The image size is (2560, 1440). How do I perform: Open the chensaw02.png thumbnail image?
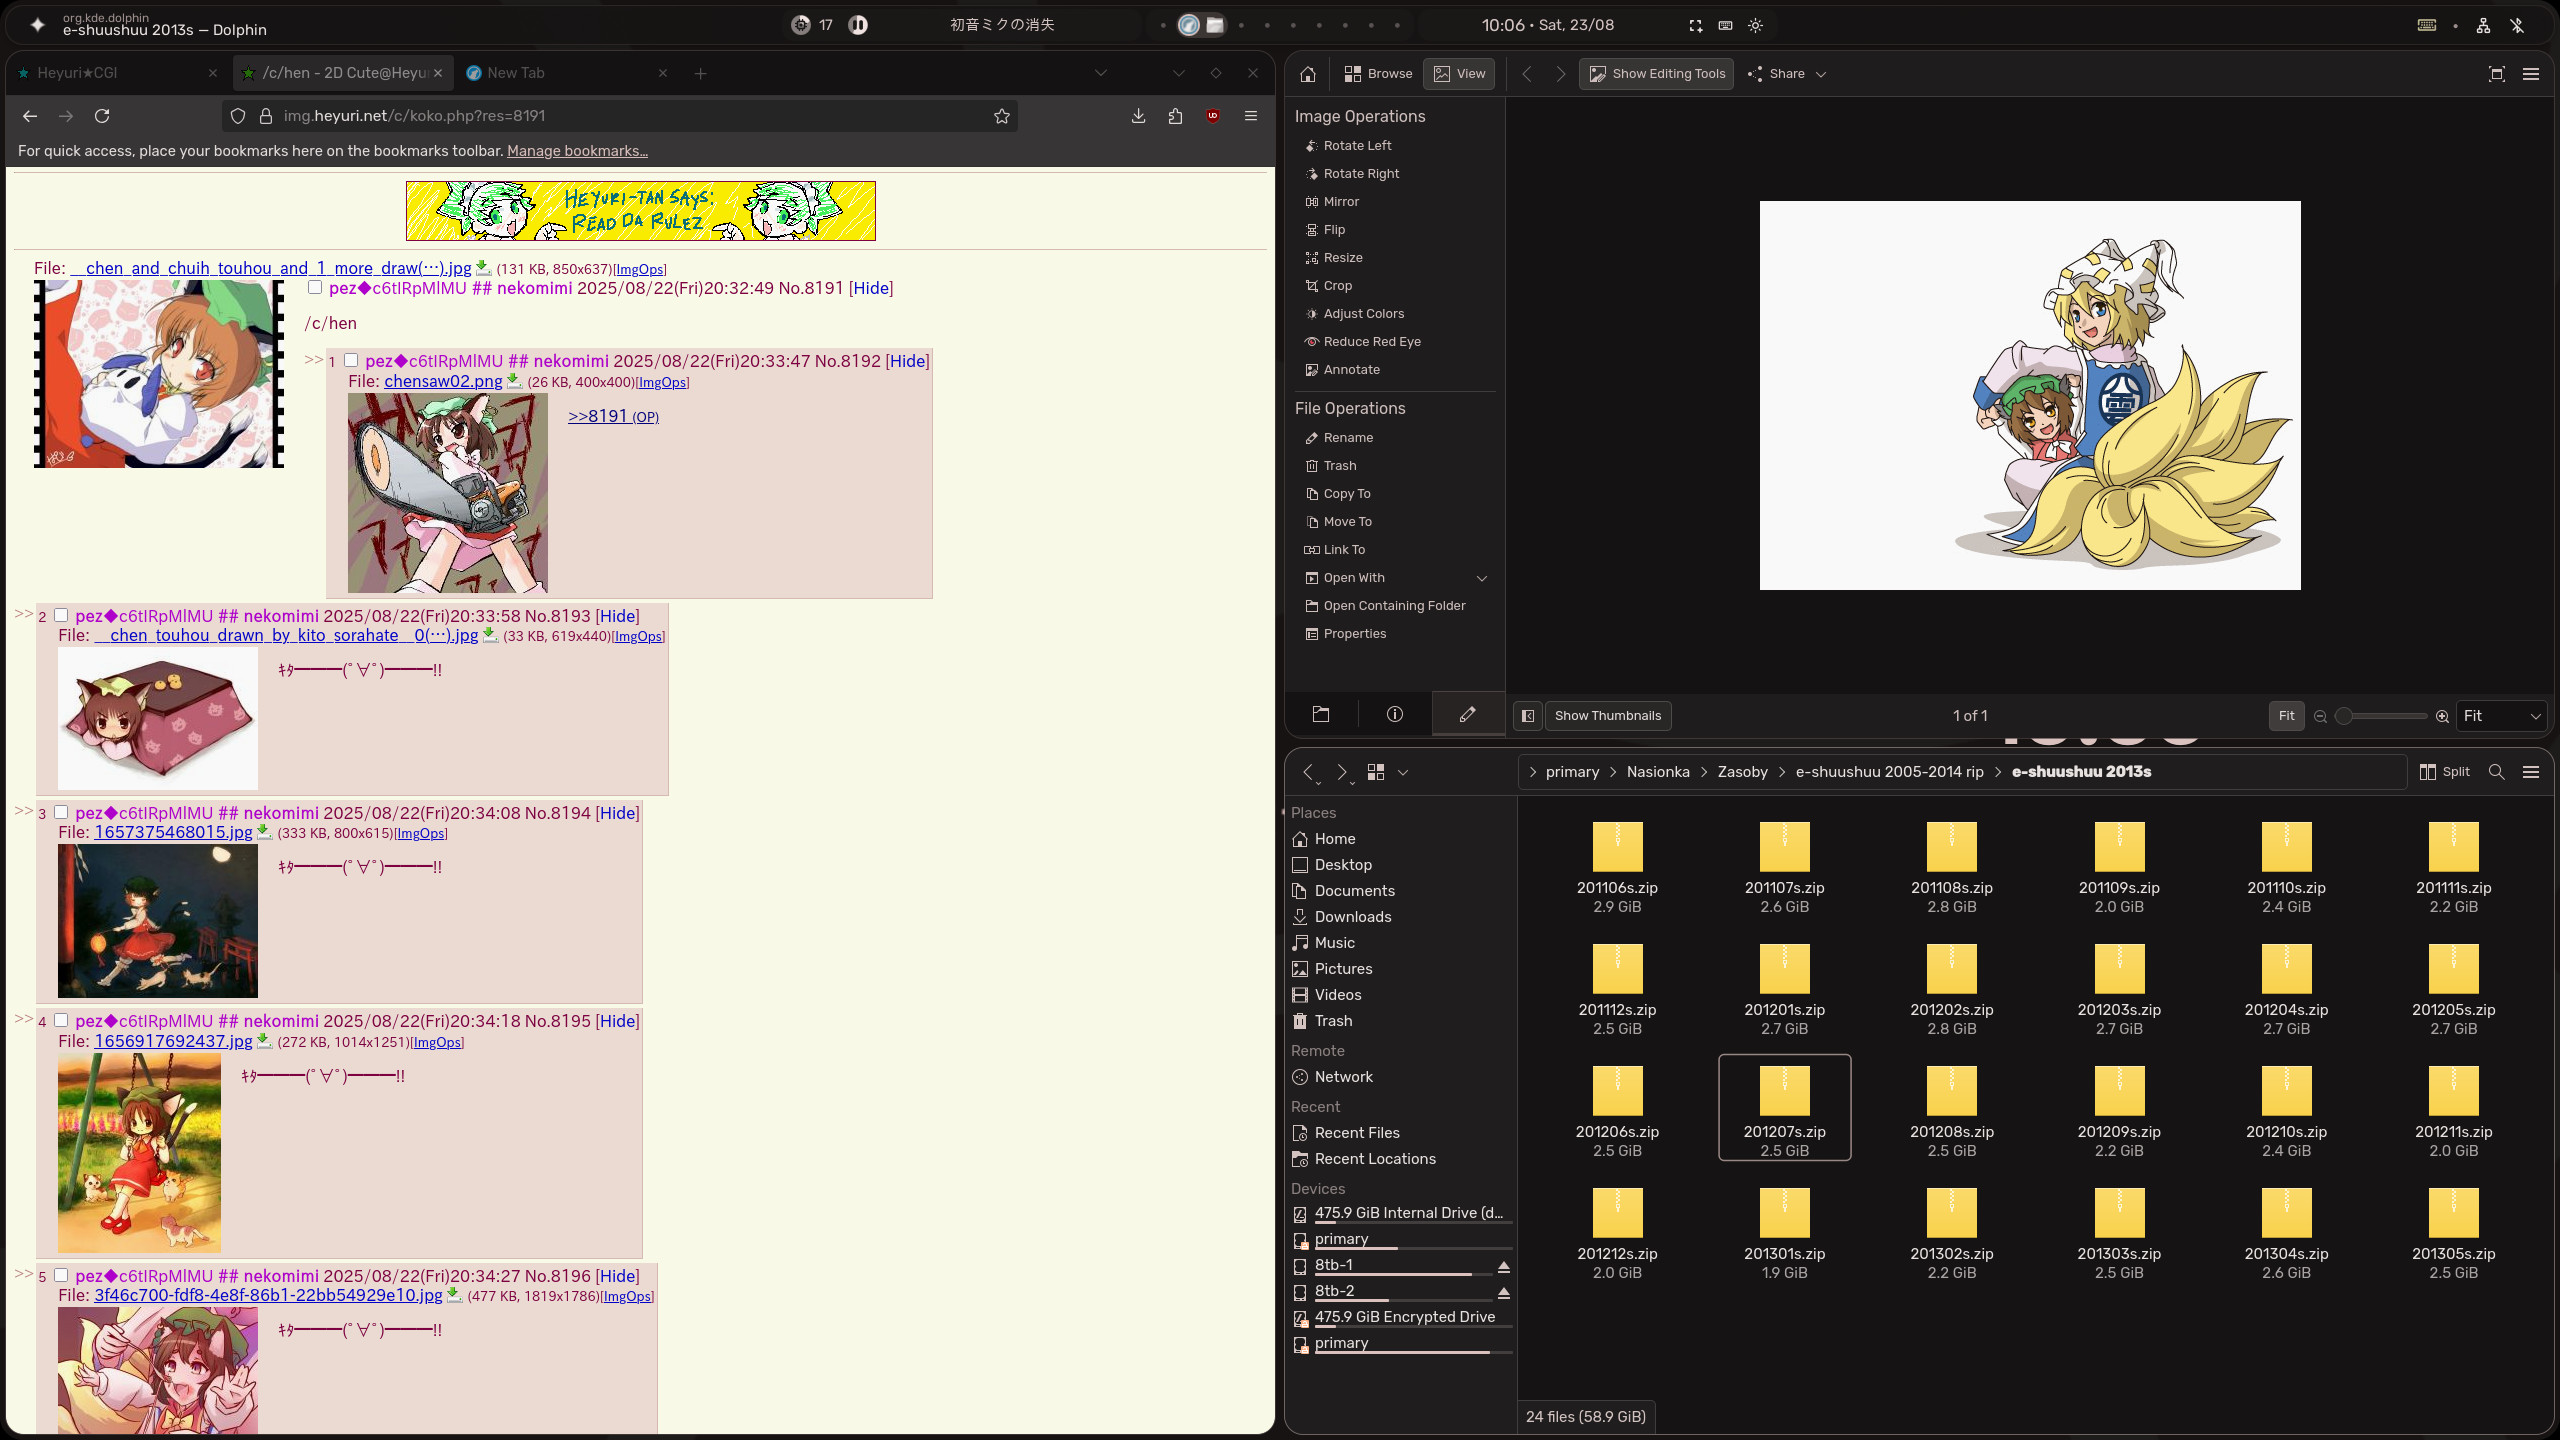(447, 493)
